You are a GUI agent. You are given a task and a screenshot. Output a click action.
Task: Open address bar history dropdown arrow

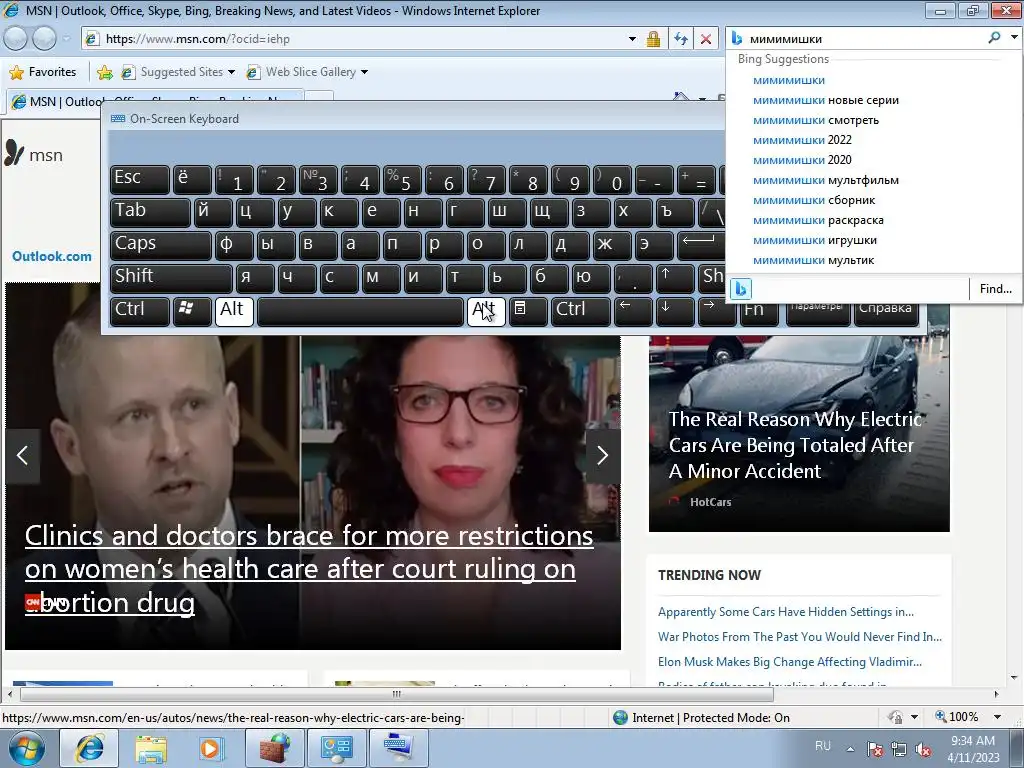click(x=632, y=39)
